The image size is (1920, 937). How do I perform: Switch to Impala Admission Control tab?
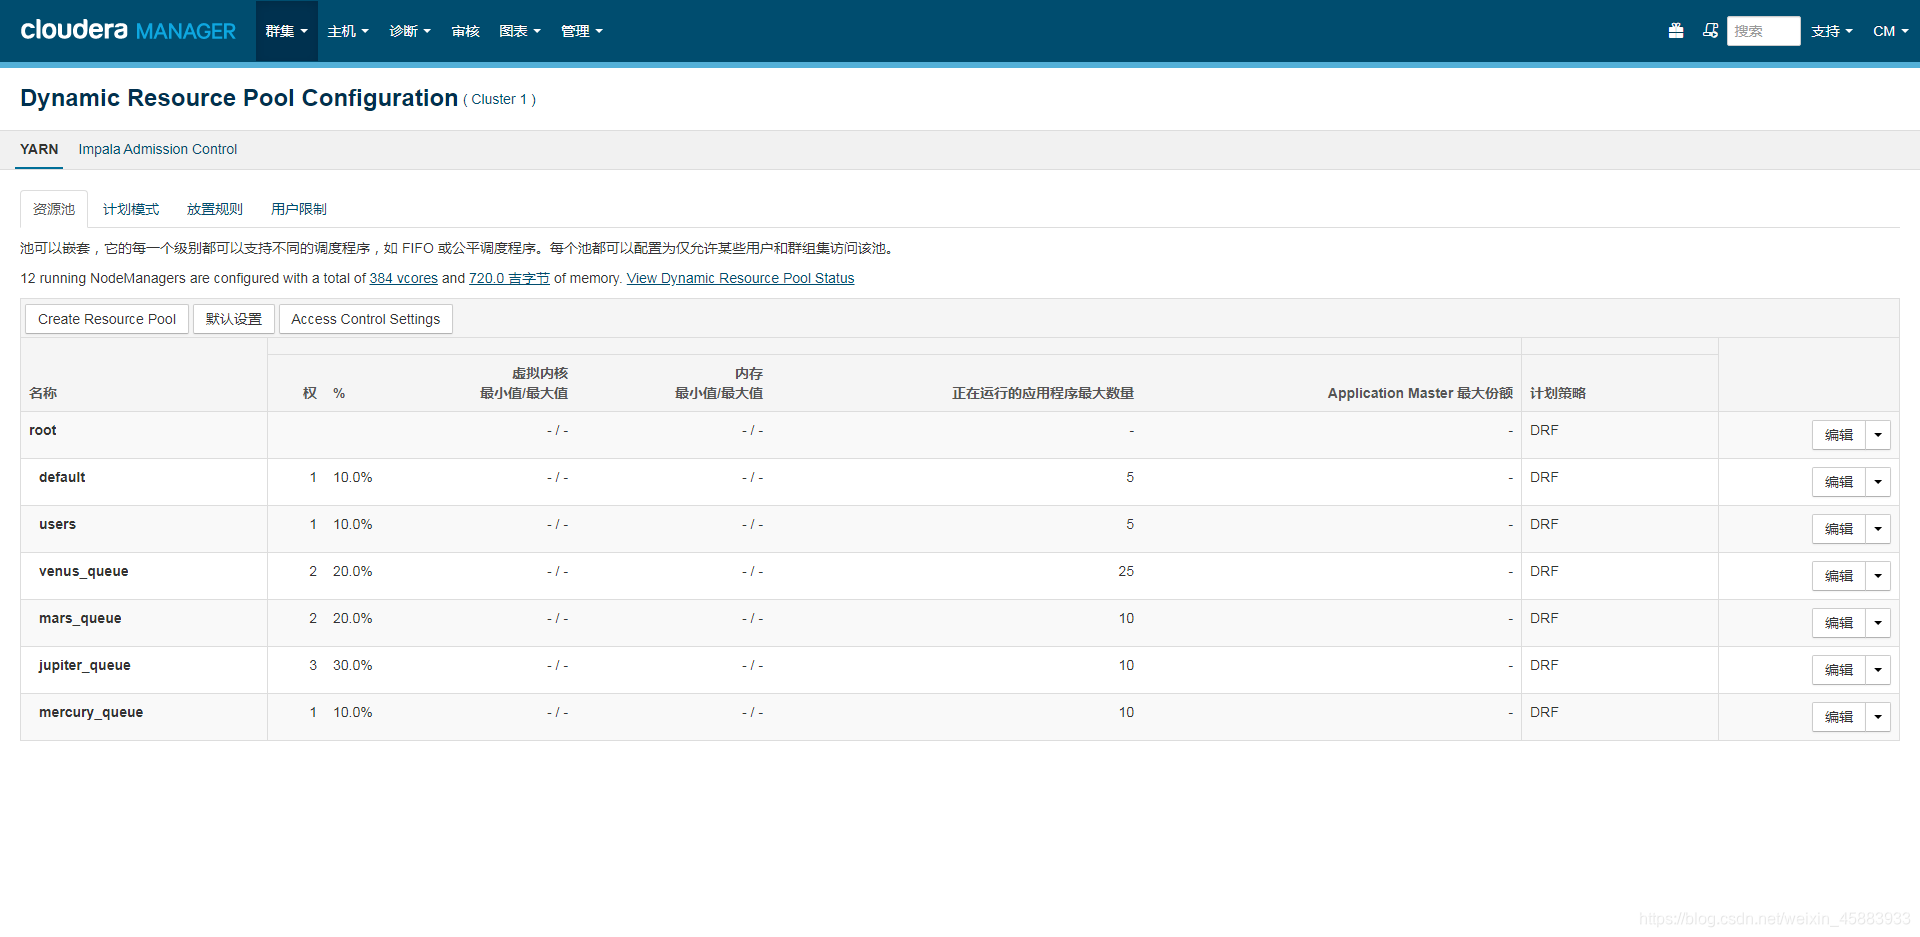coord(158,149)
